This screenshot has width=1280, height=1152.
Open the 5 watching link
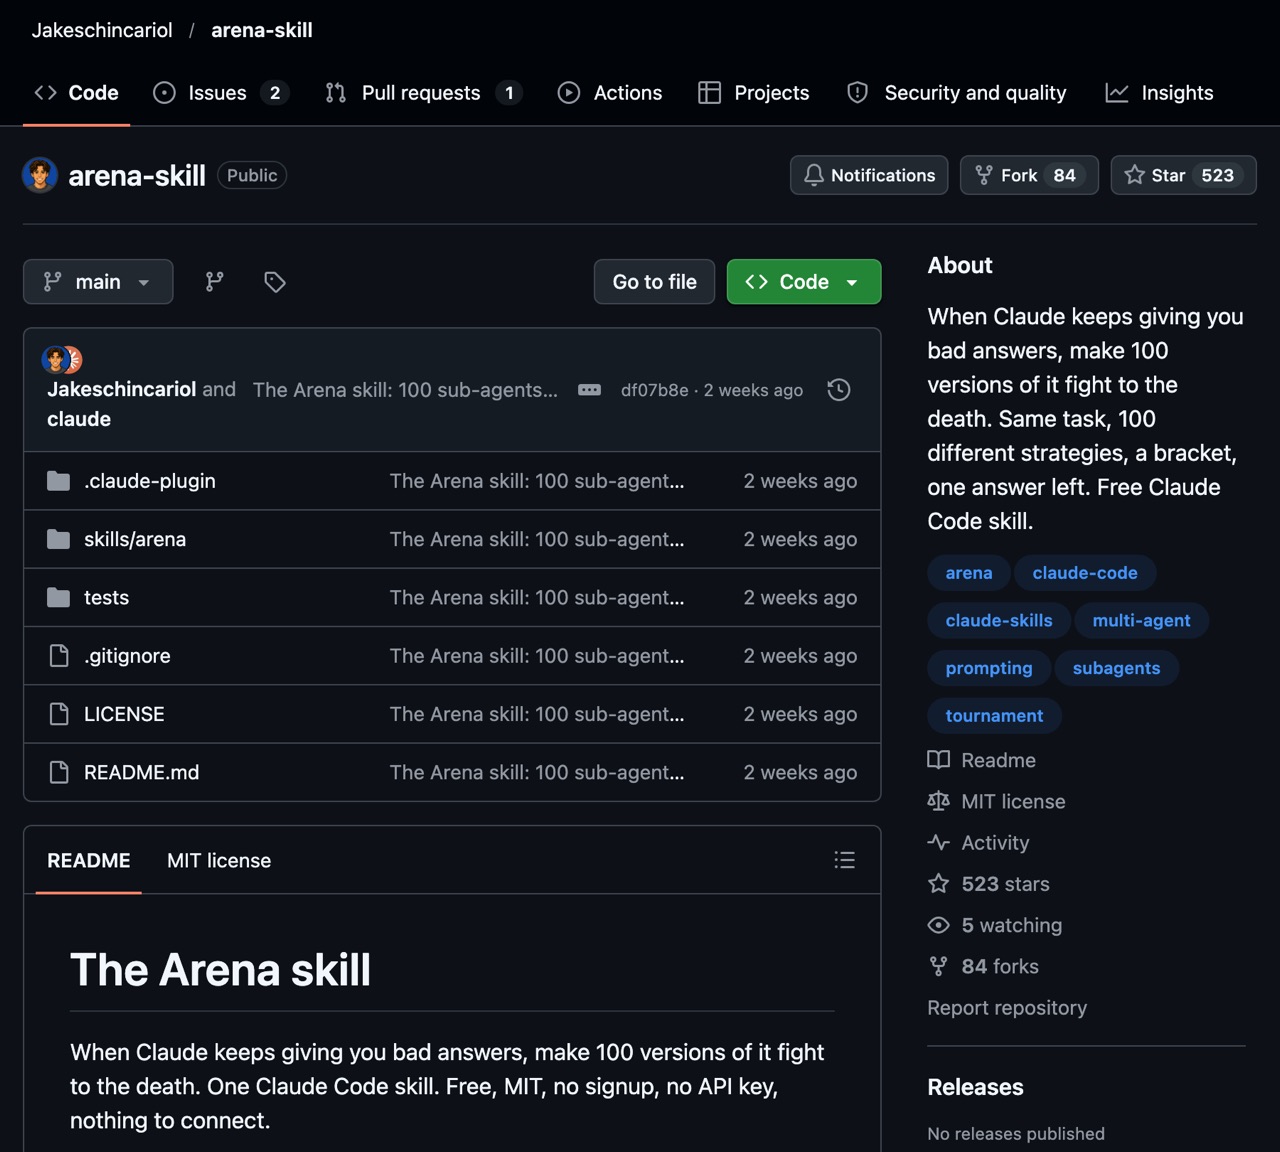coord(995,925)
